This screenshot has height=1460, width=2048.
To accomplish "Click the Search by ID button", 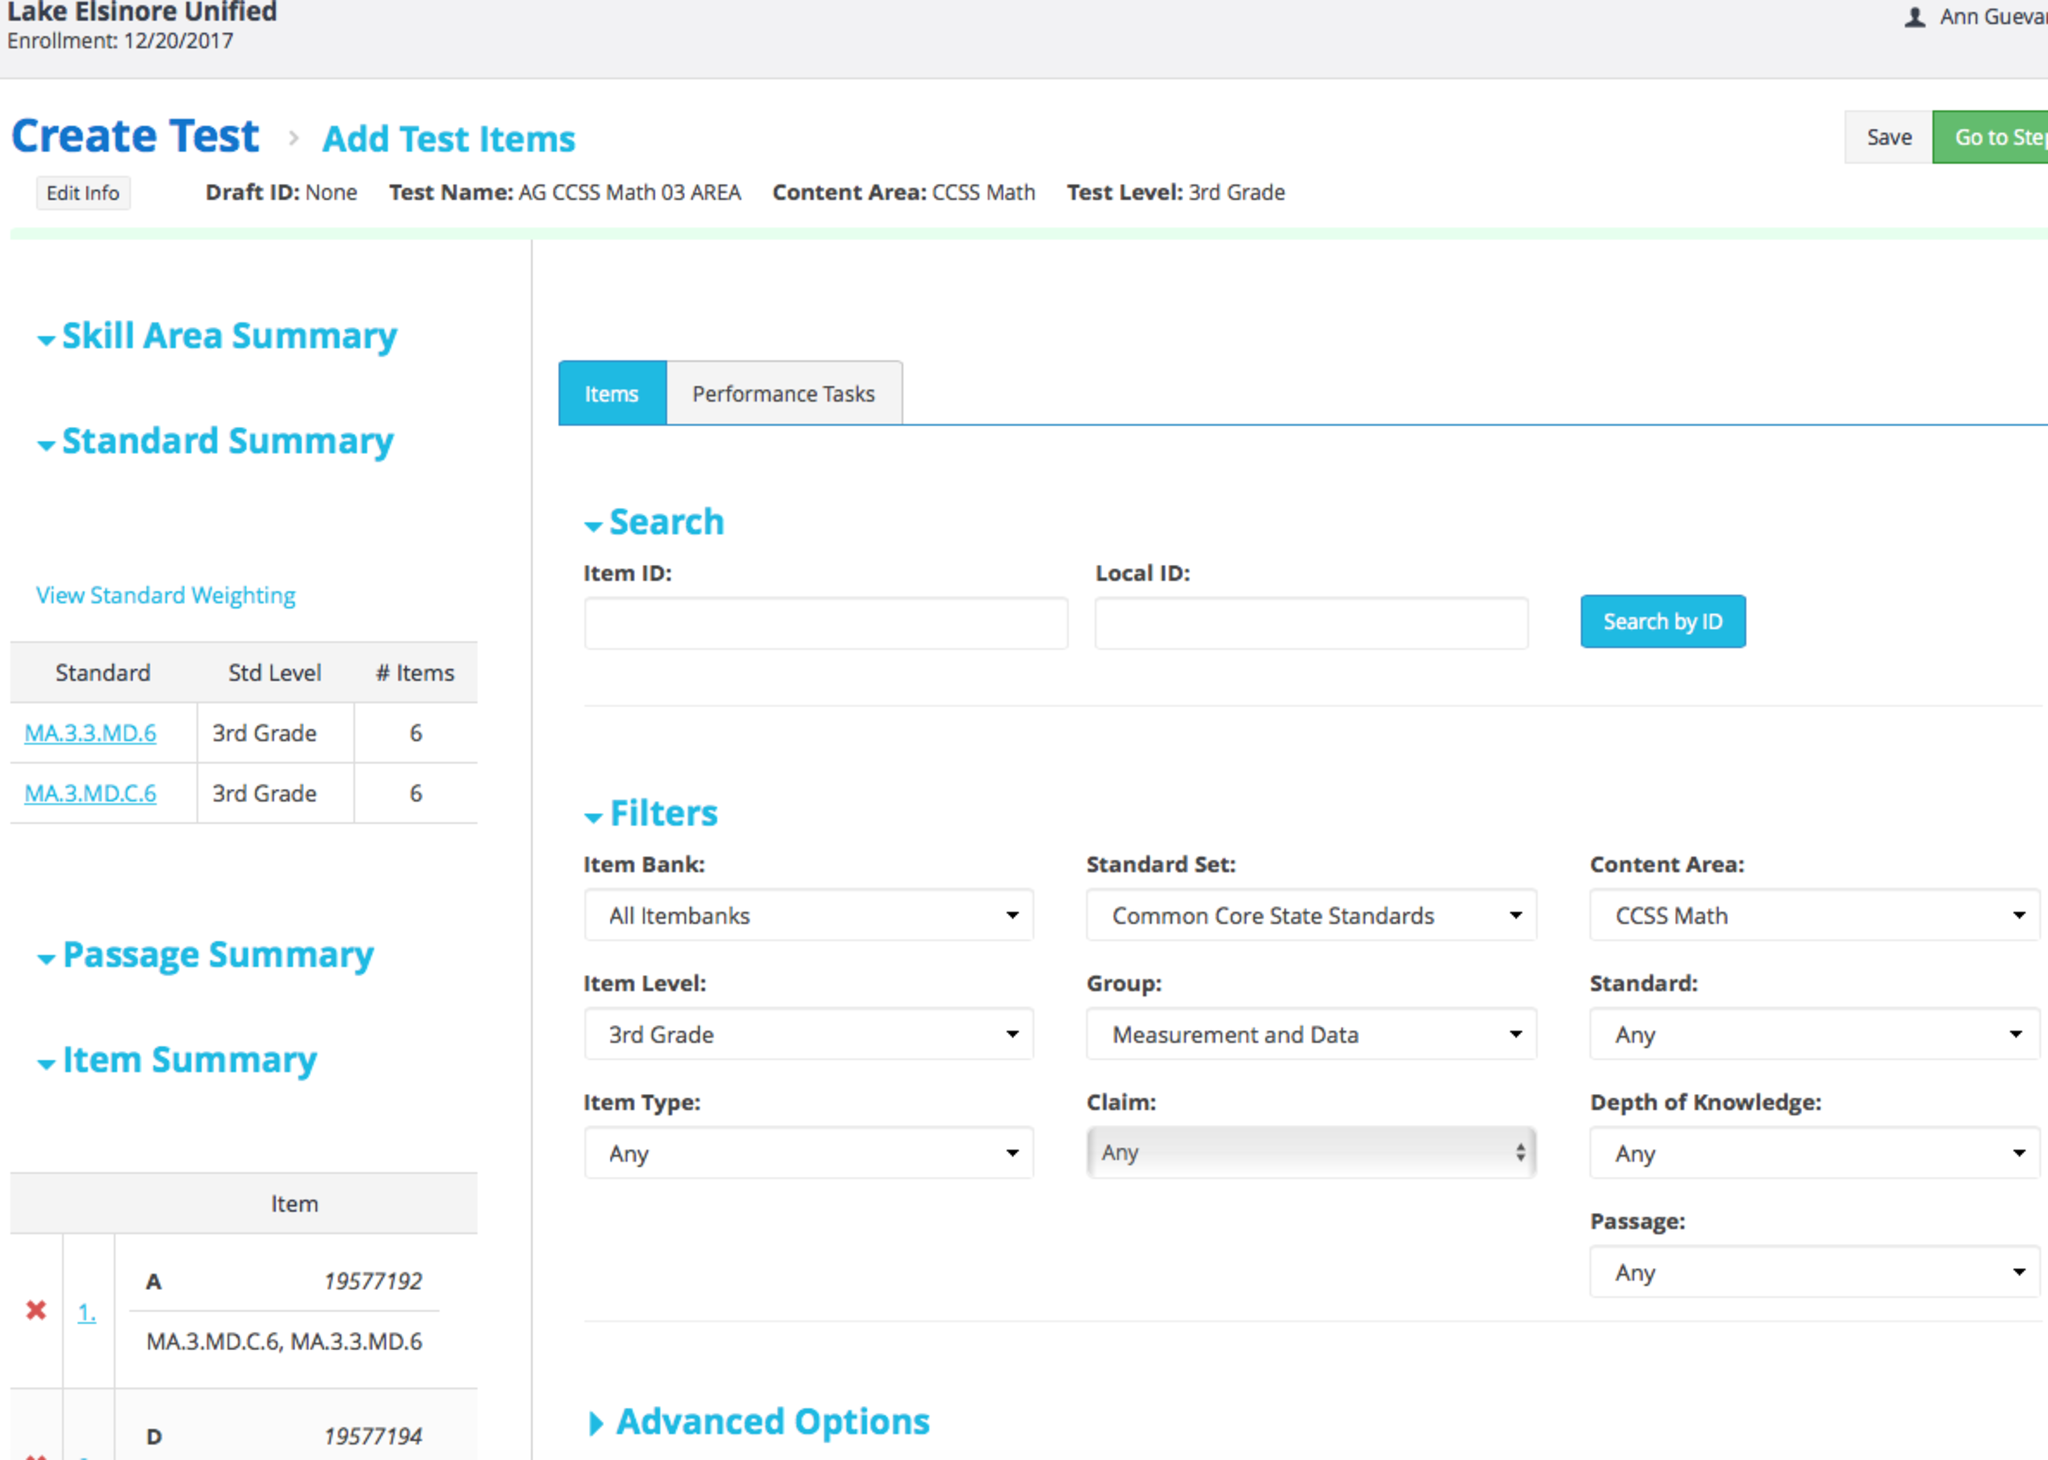I will pos(1662,622).
